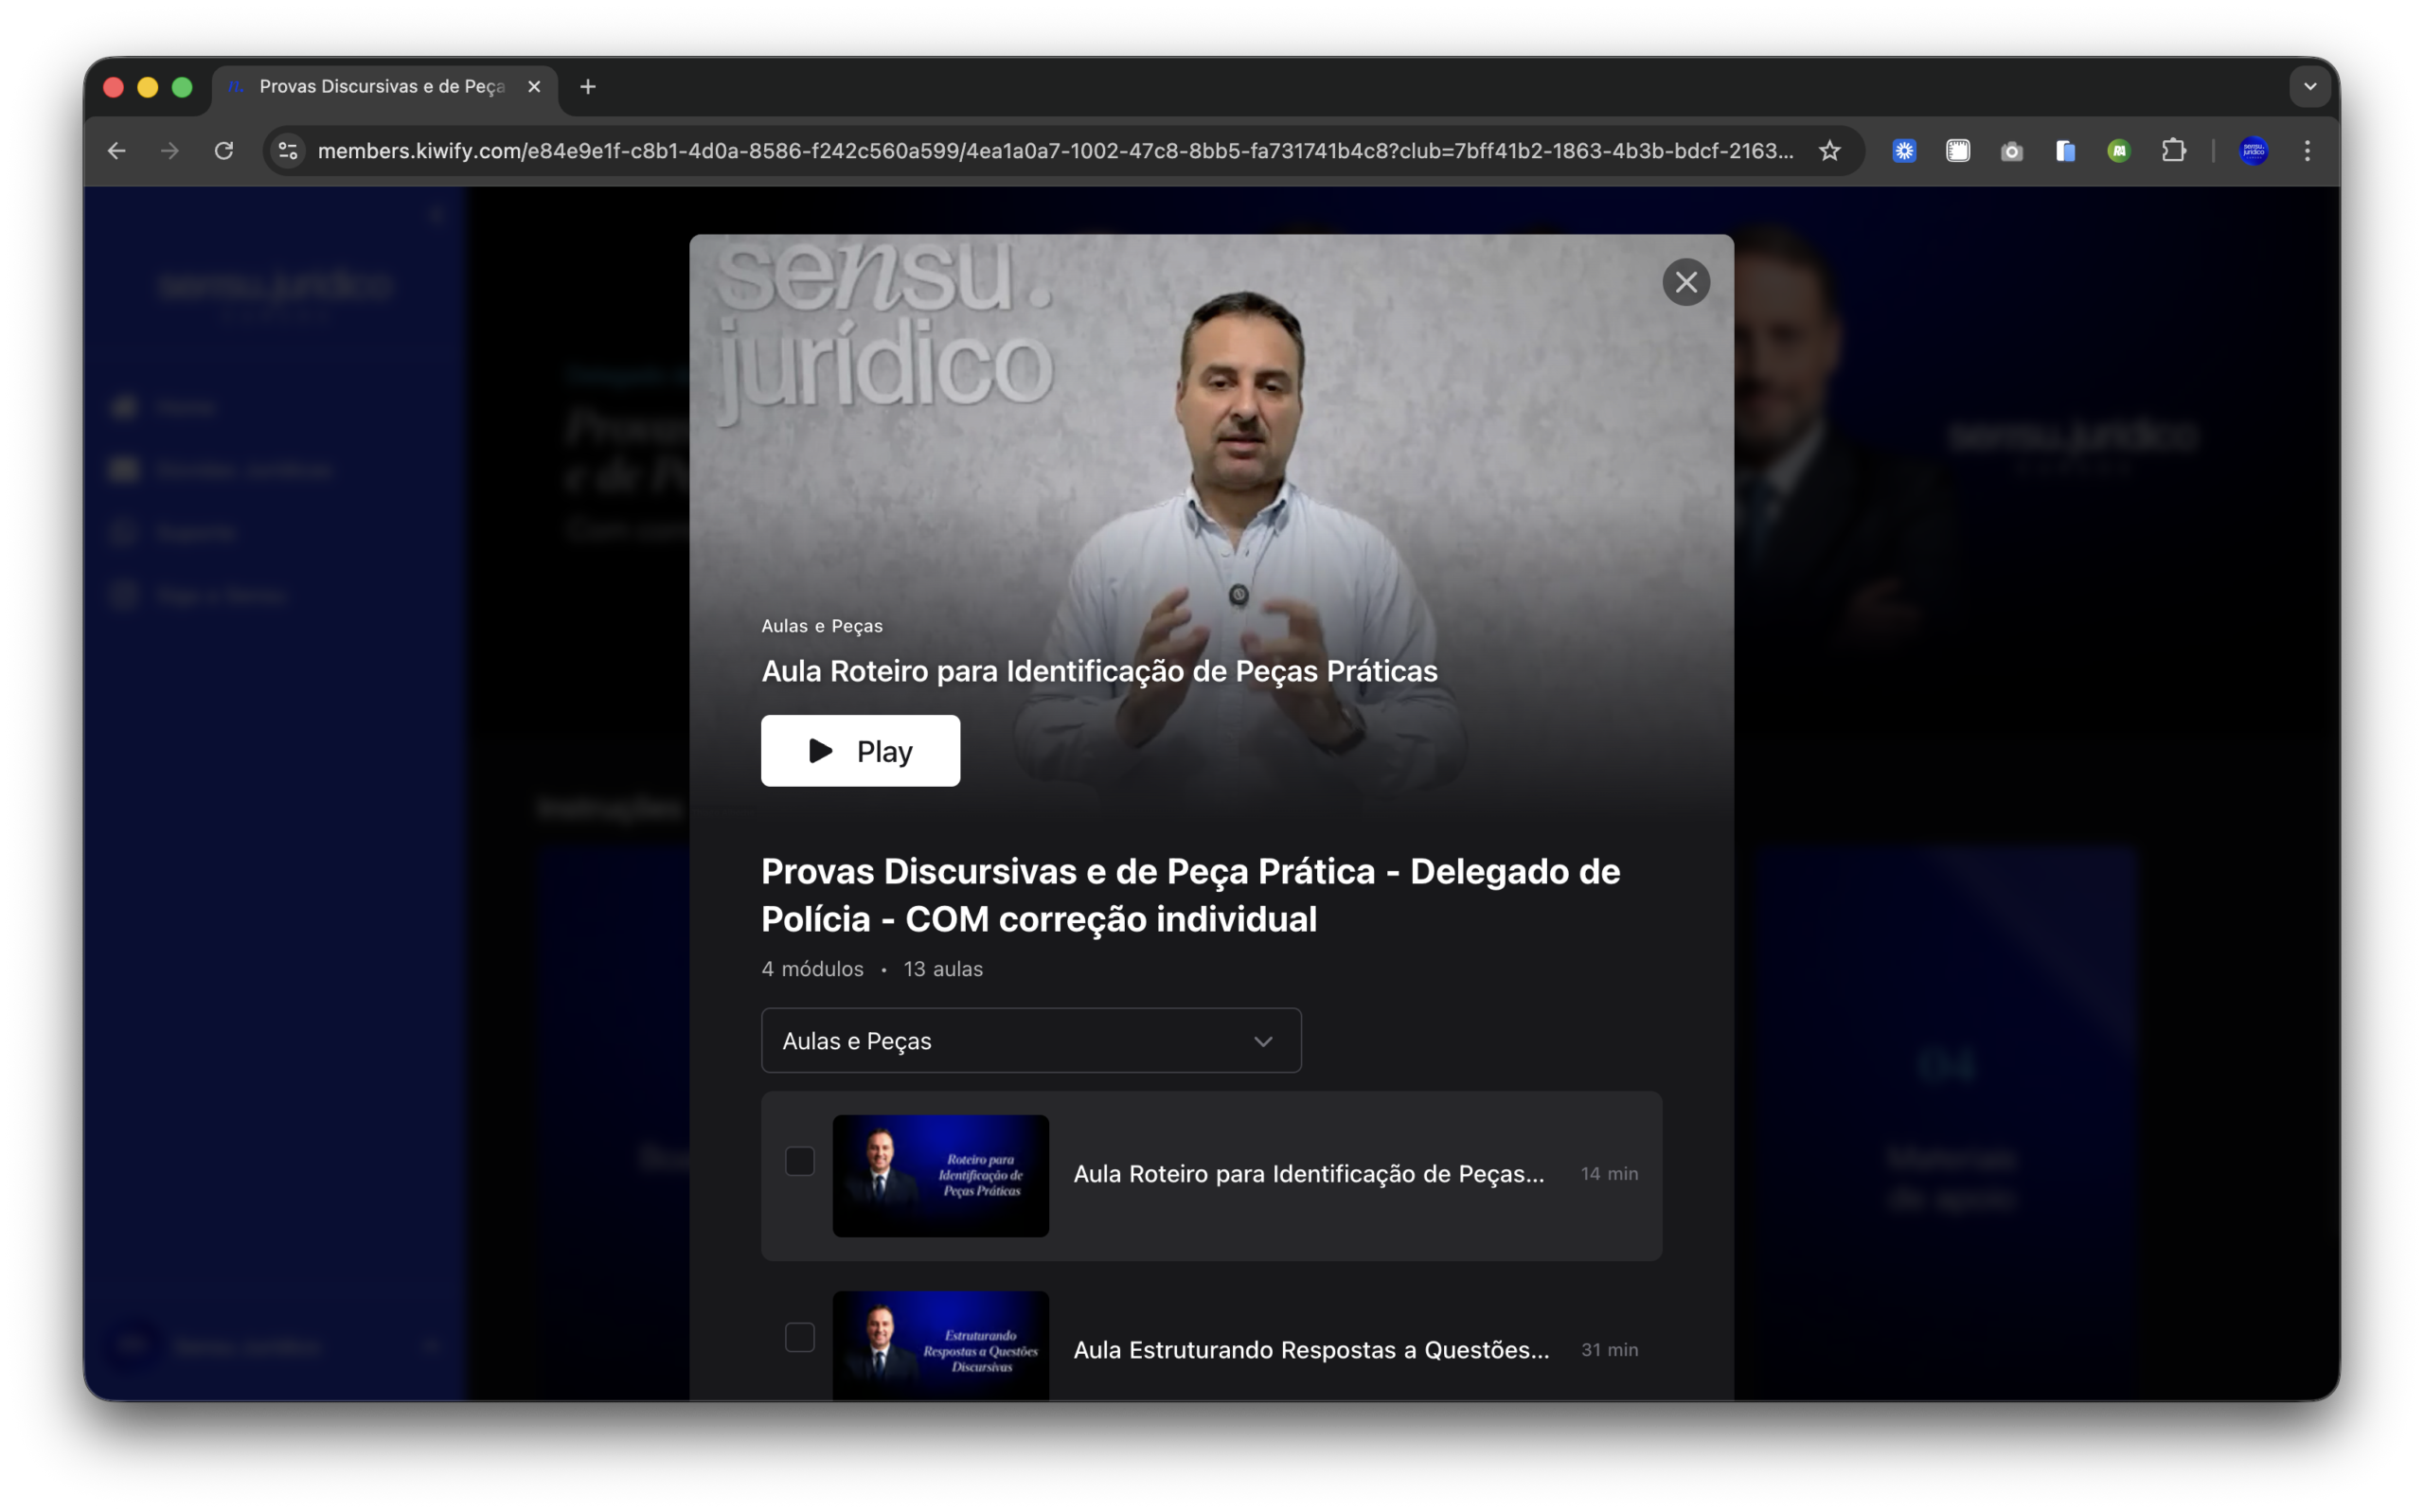Open the Aulas e Peças module dropdown
This screenshot has height=1512, width=2424.
pyautogui.click(x=1031, y=1040)
